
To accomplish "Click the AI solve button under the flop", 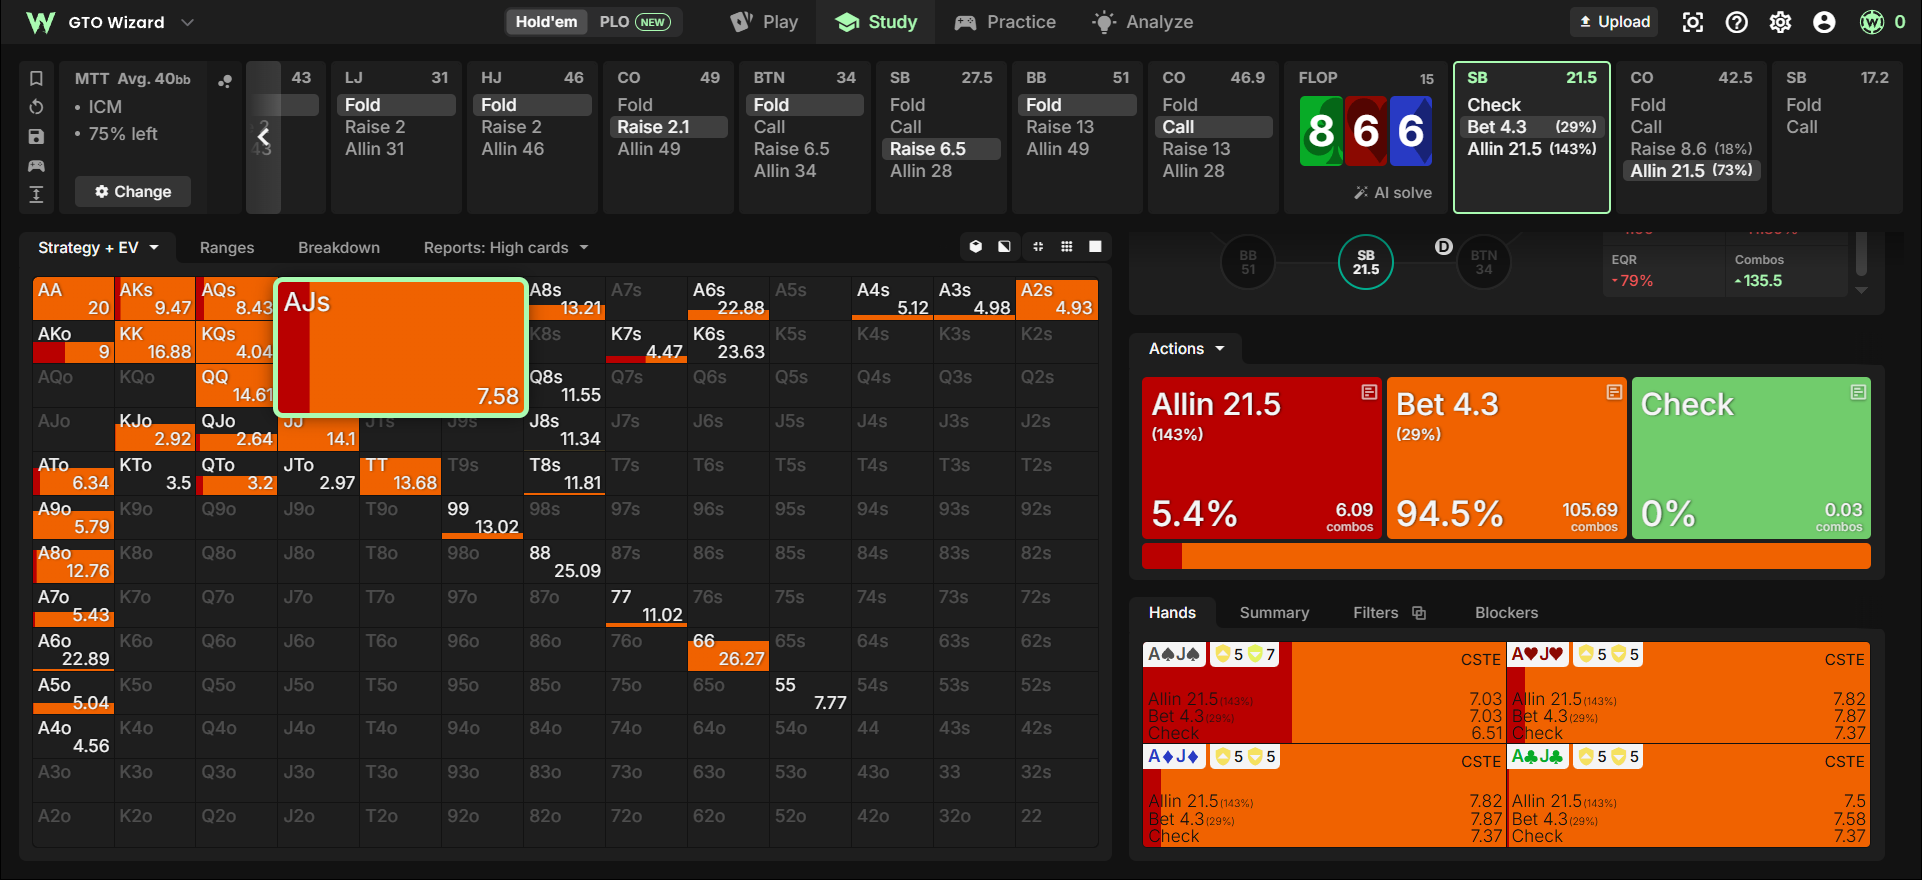I will pos(1393,193).
